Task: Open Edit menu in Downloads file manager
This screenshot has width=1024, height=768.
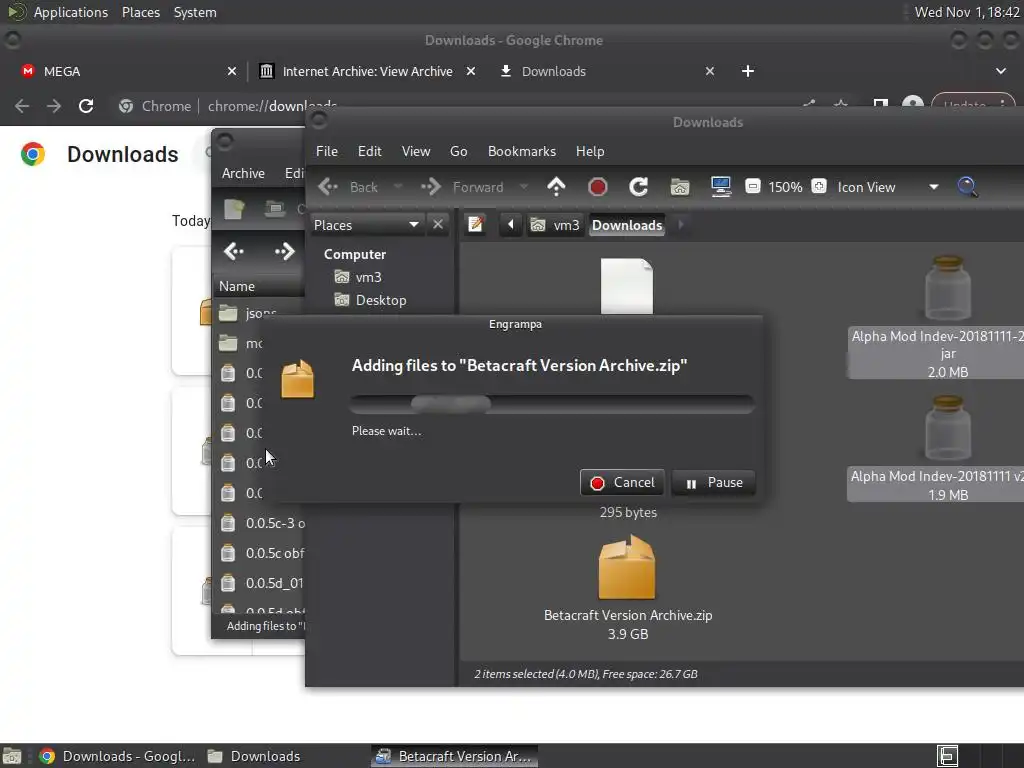Action: 369,151
